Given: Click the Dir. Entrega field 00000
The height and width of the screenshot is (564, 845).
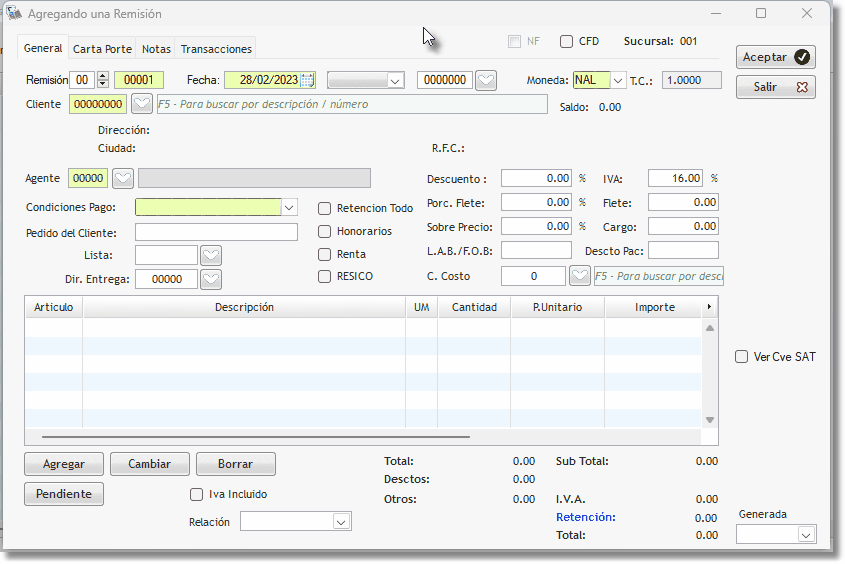Looking at the screenshot, I should coord(166,279).
